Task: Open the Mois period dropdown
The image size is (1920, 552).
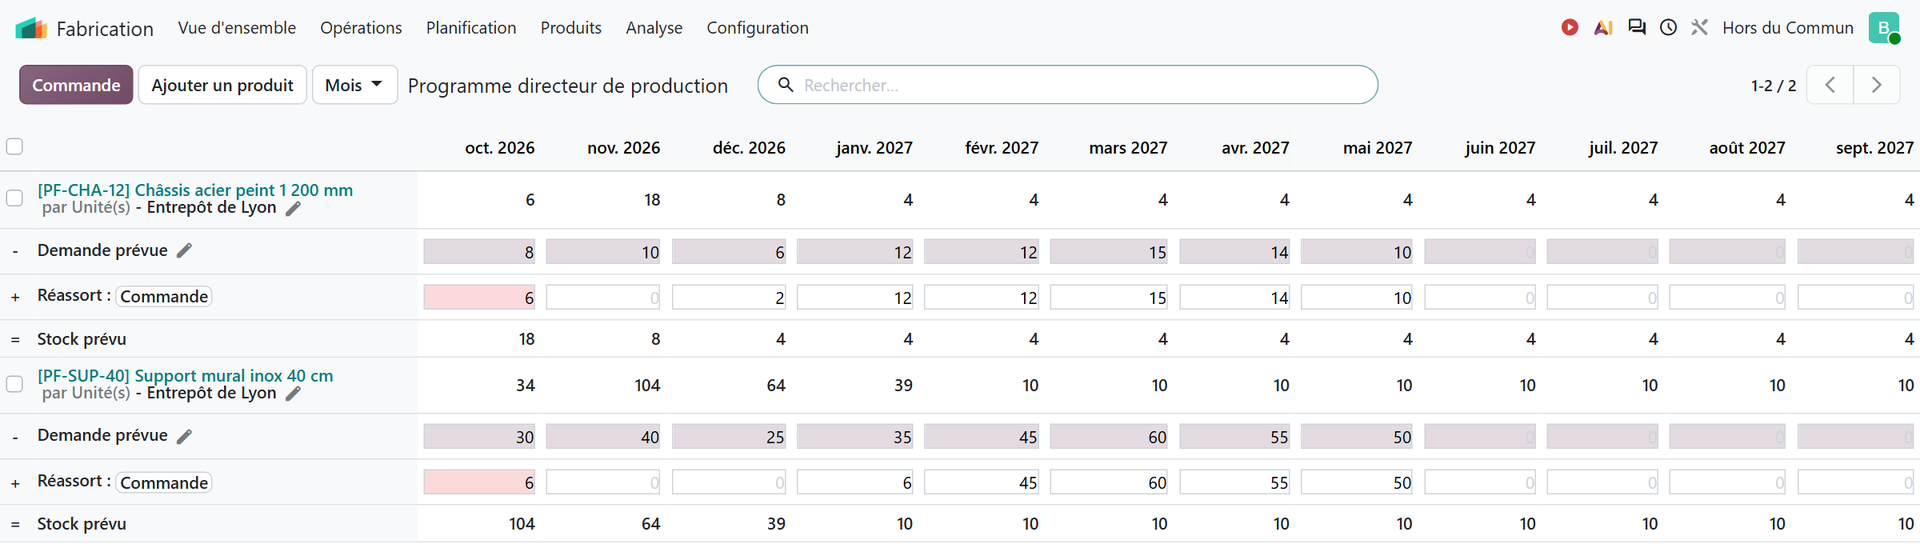Action: coord(354,85)
